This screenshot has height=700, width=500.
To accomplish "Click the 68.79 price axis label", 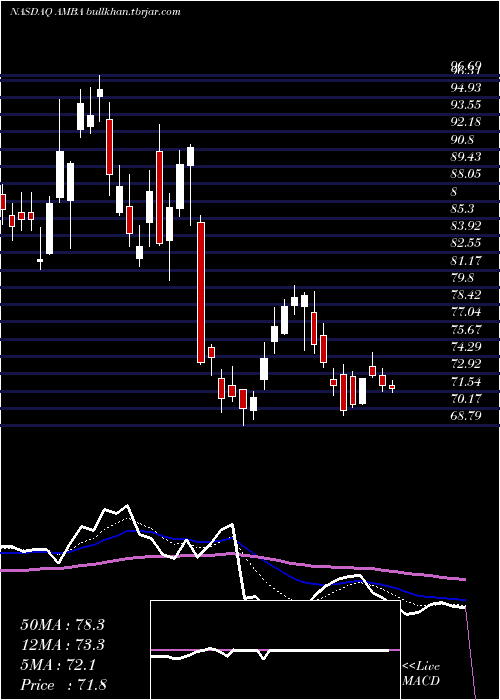I will (466, 416).
